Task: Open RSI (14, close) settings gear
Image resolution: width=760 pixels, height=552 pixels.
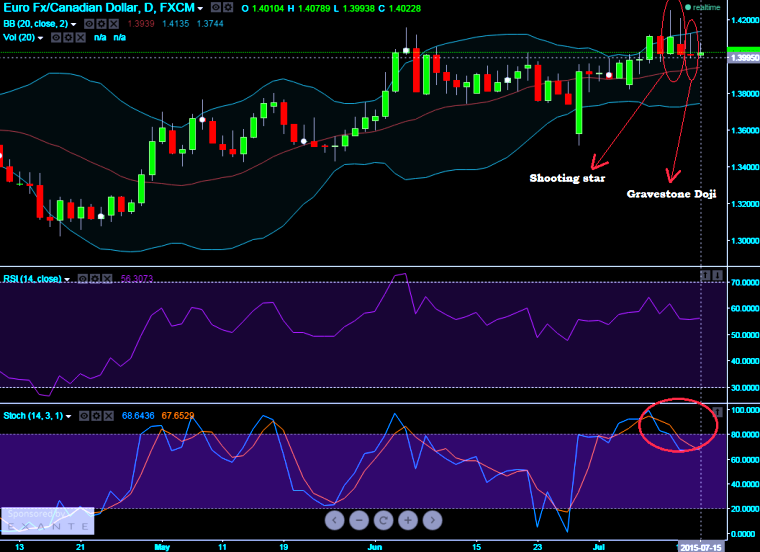Action: [95, 279]
